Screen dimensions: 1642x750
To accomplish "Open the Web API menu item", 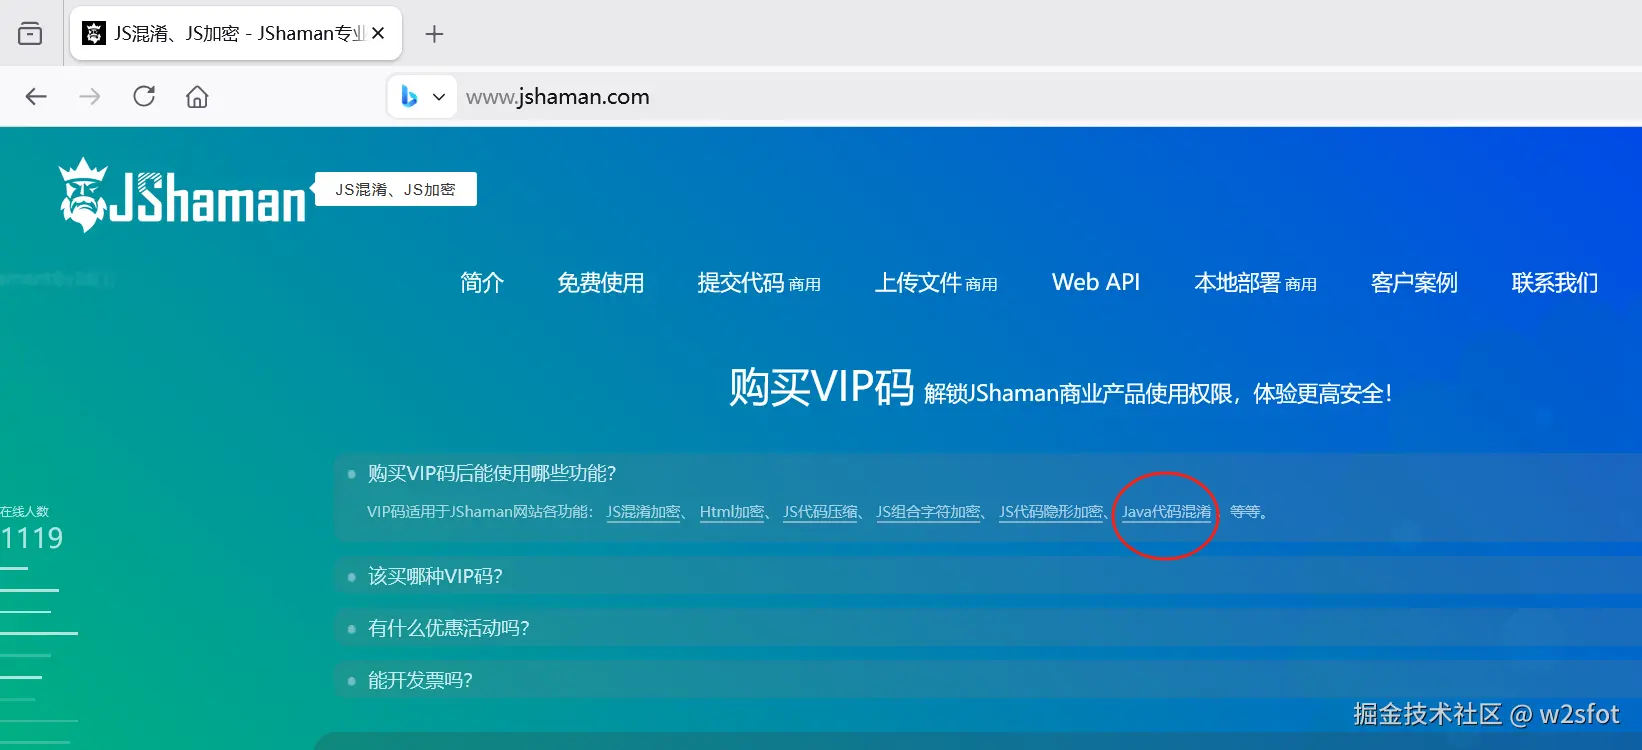I will pos(1096,282).
